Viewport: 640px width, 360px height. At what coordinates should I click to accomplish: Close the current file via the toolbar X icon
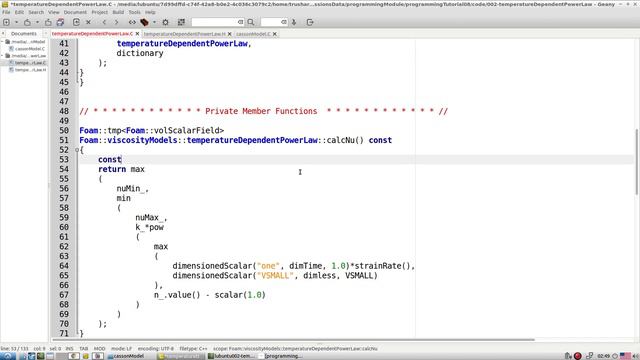pos(88,22)
